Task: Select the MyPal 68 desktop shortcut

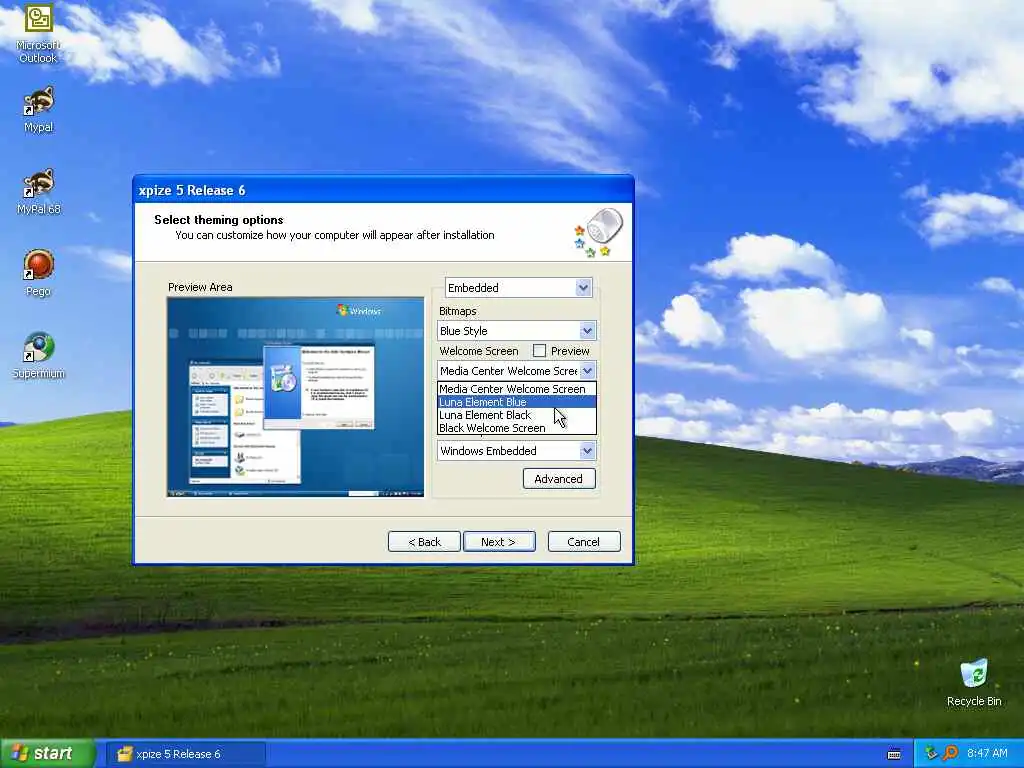Action: 38,191
